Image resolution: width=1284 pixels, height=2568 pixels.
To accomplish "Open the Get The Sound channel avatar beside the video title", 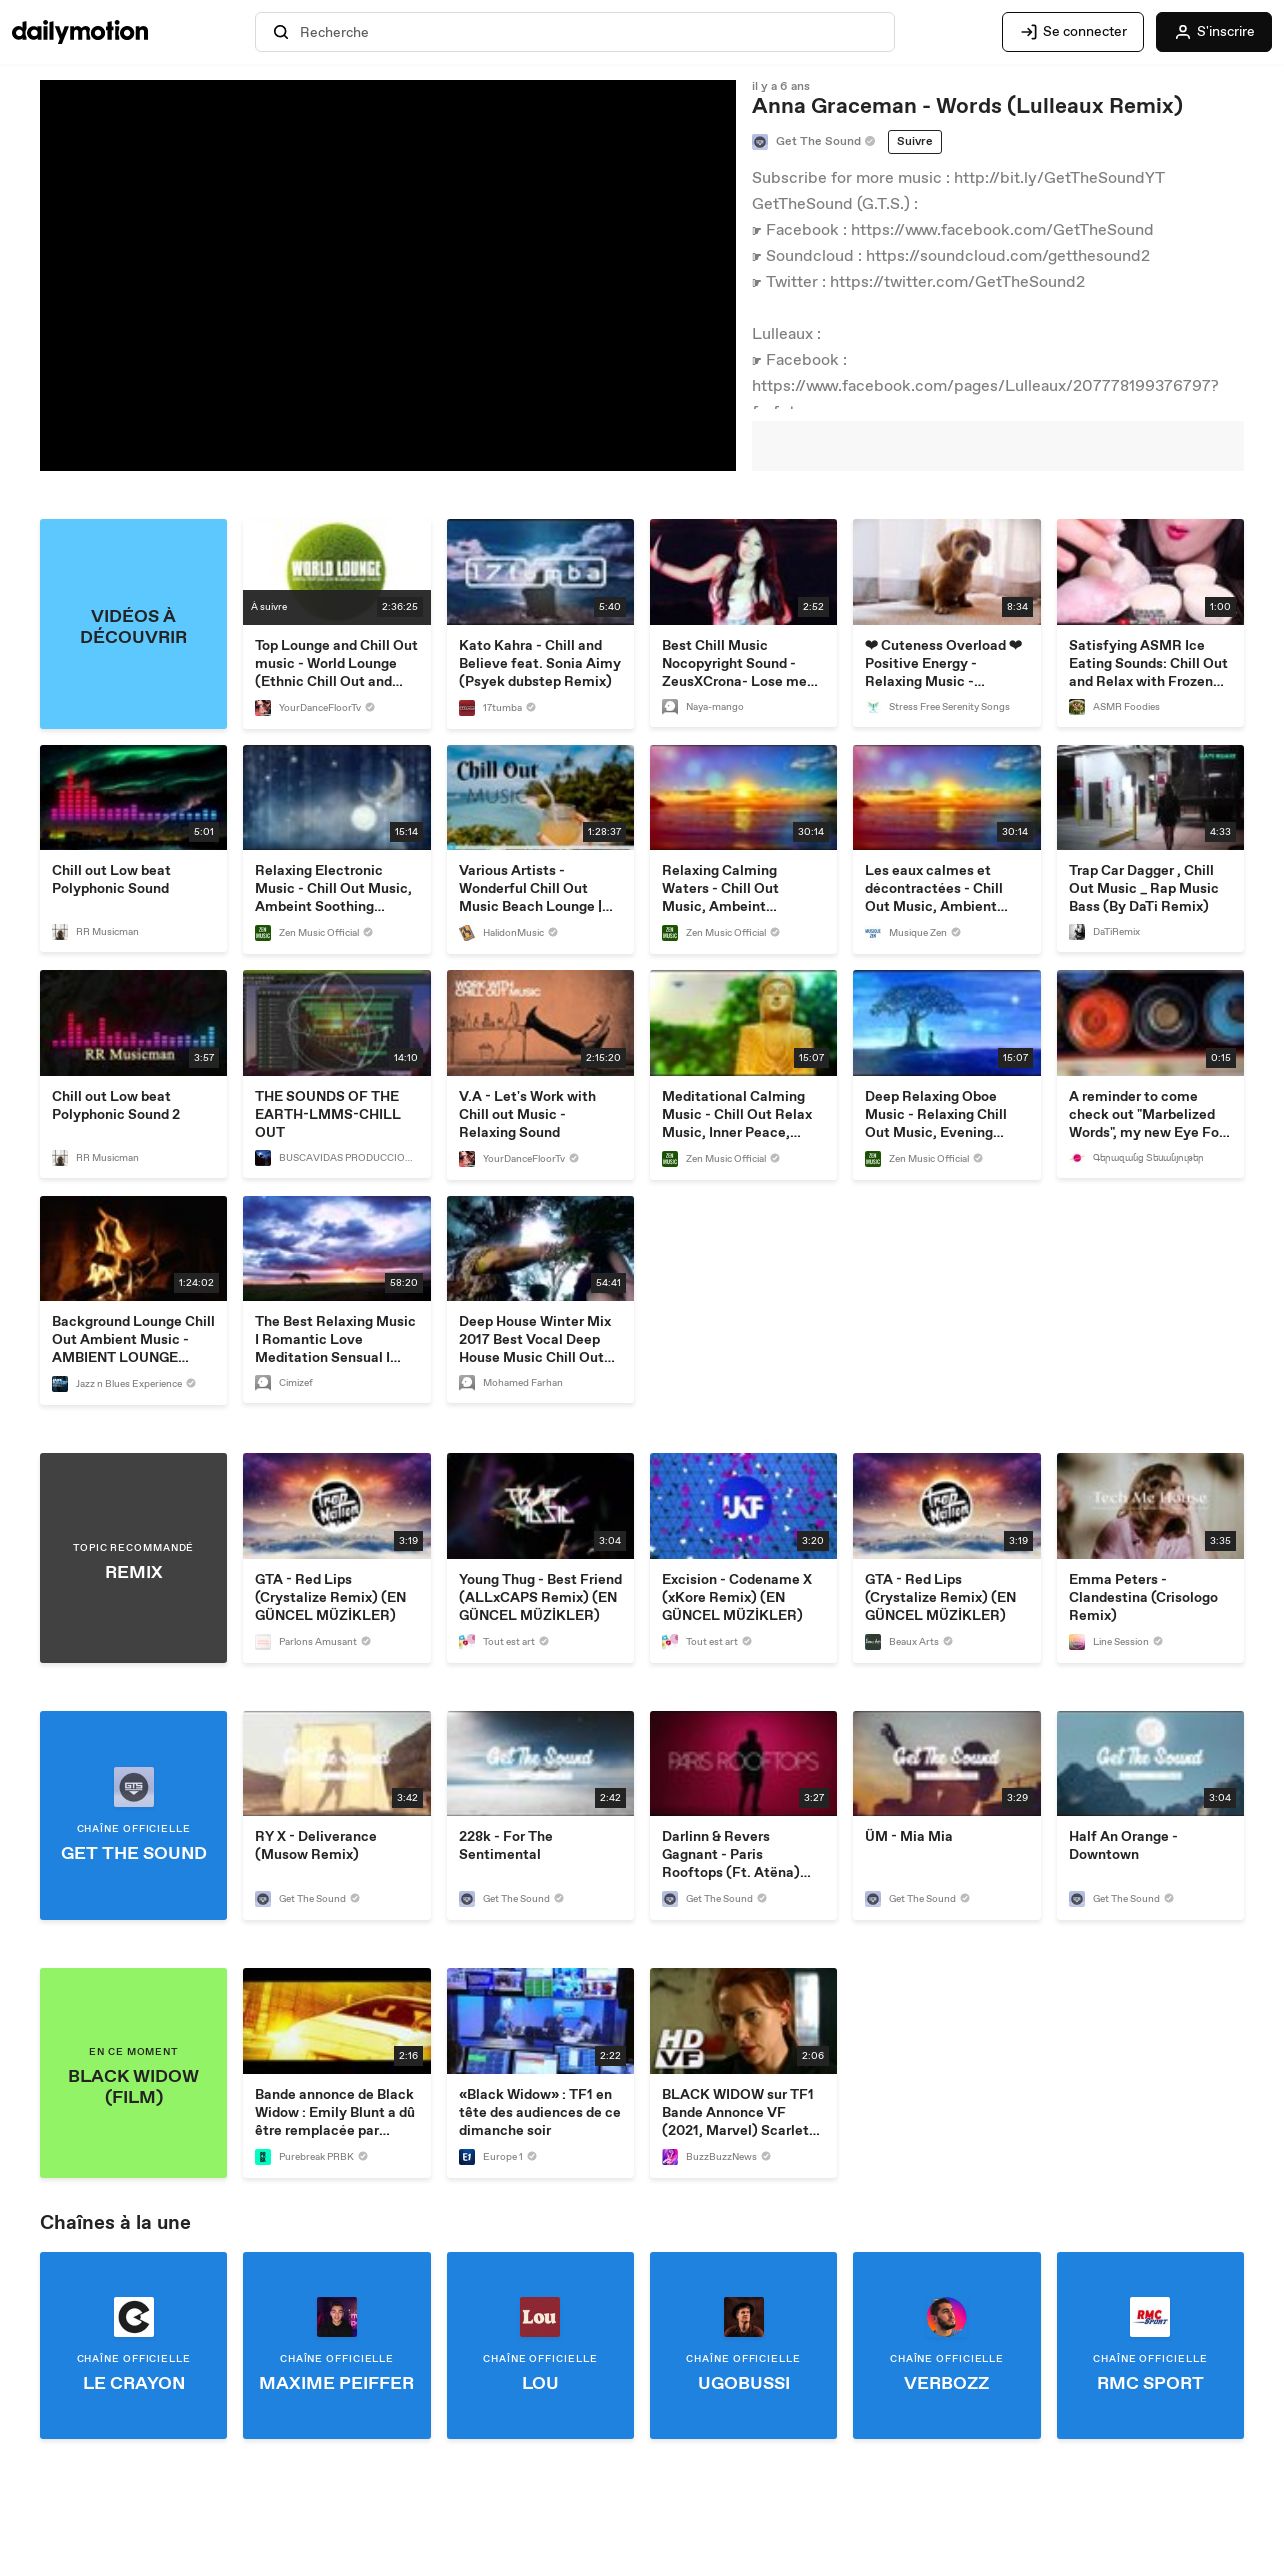I will tap(760, 142).
